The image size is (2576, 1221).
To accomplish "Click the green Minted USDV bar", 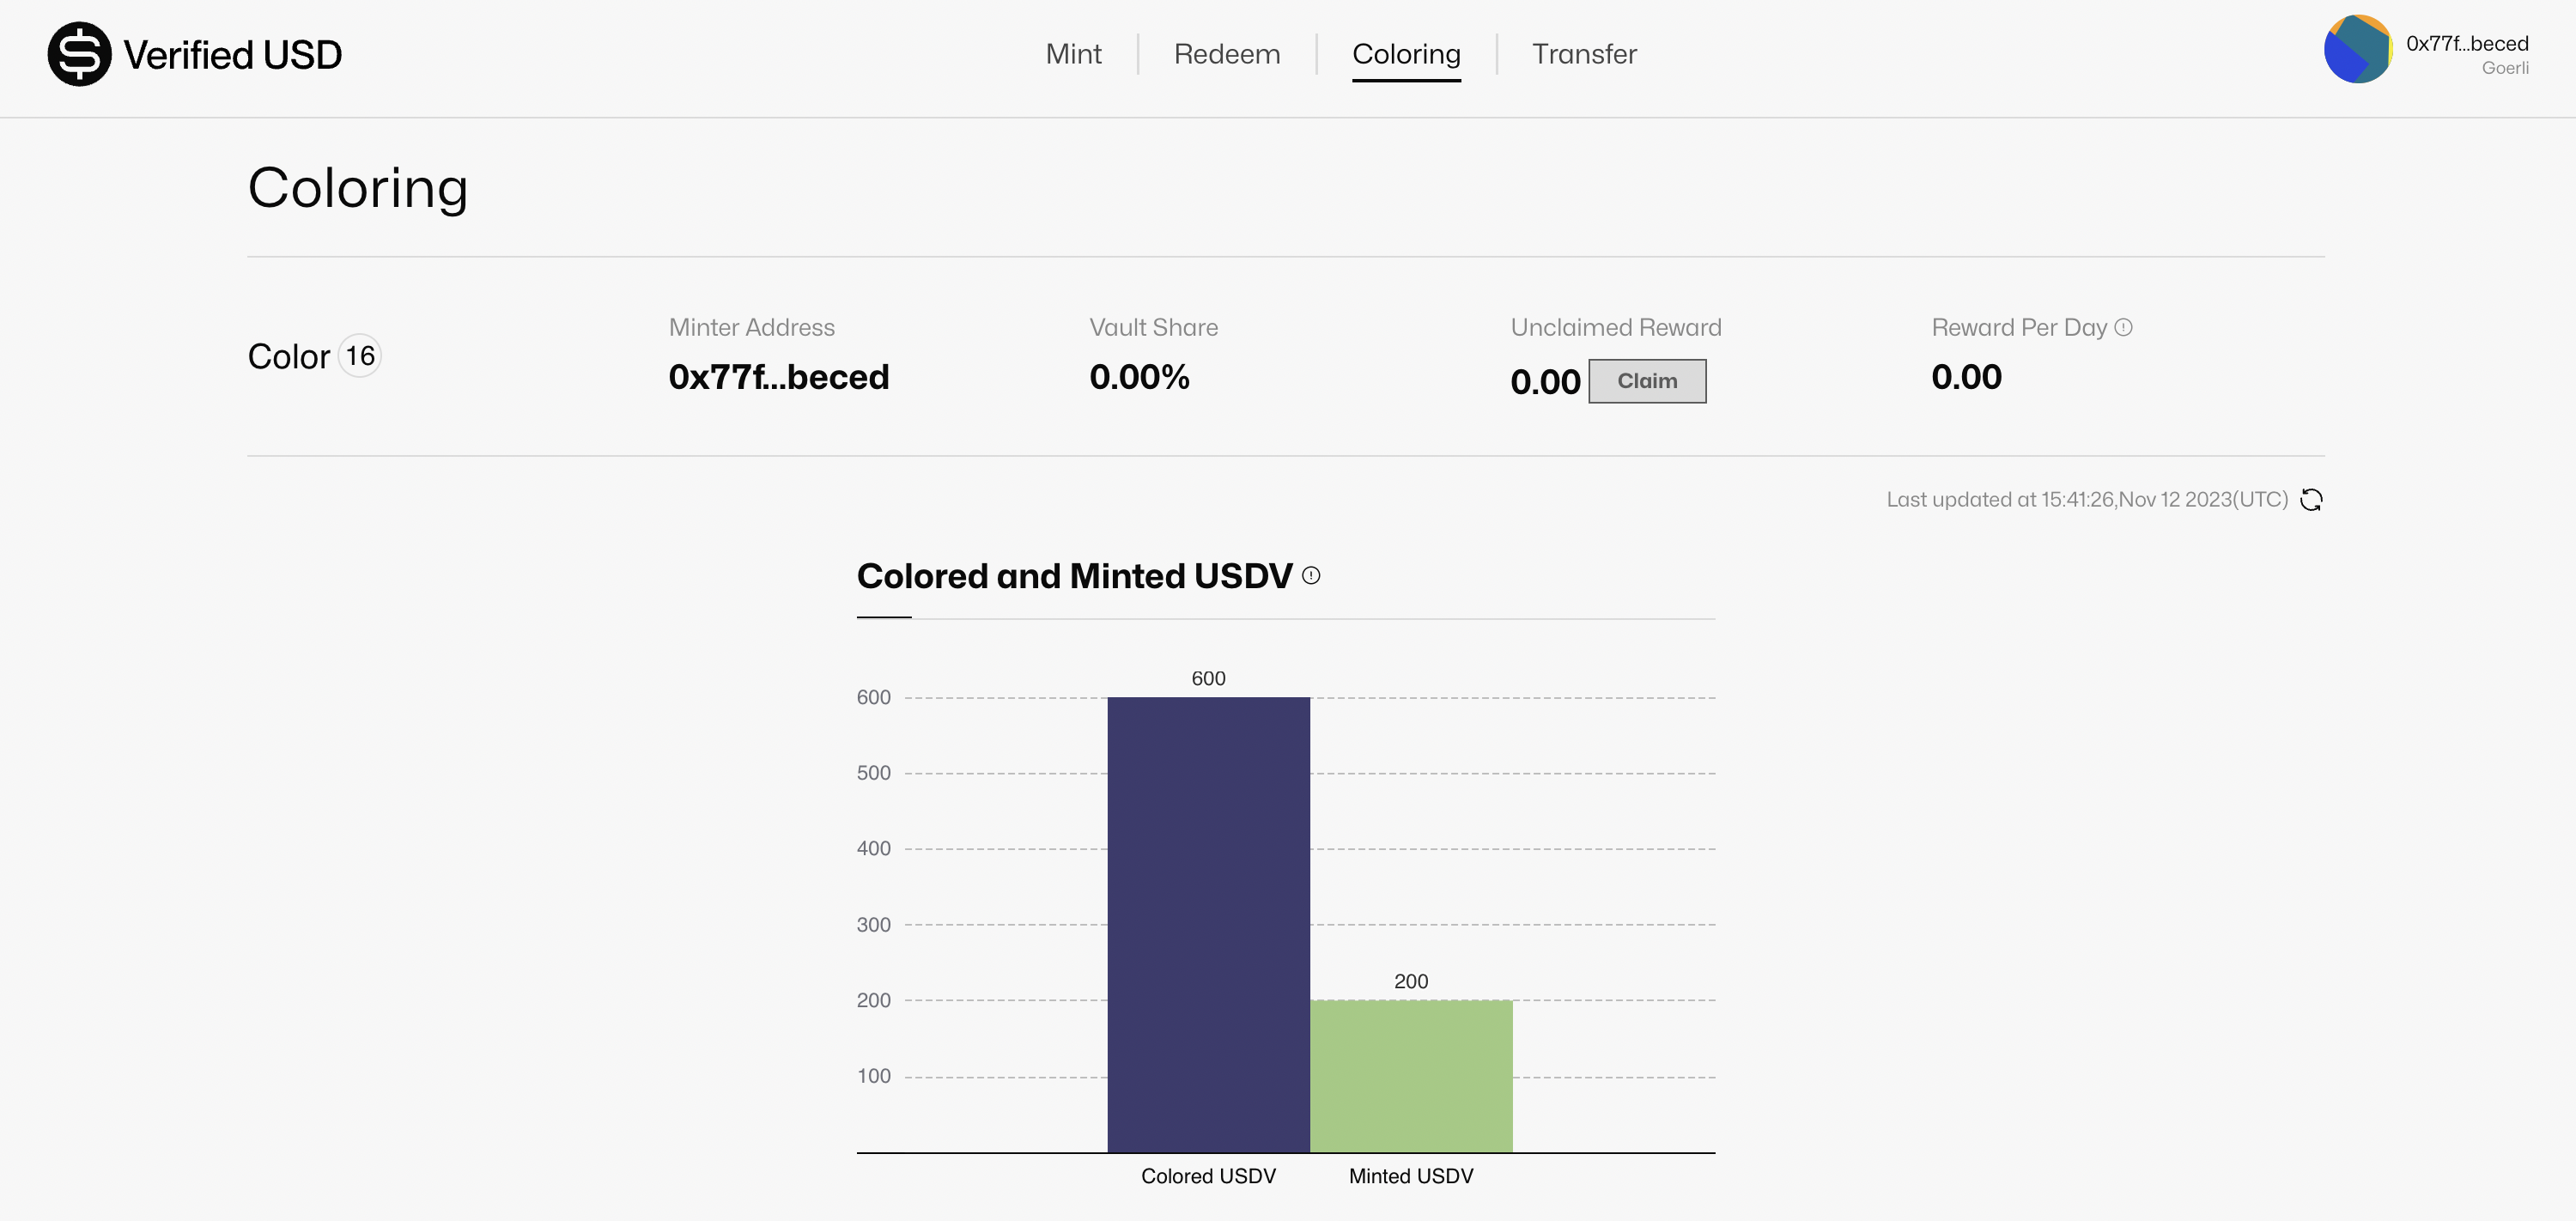I will pyautogui.click(x=1410, y=1076).
